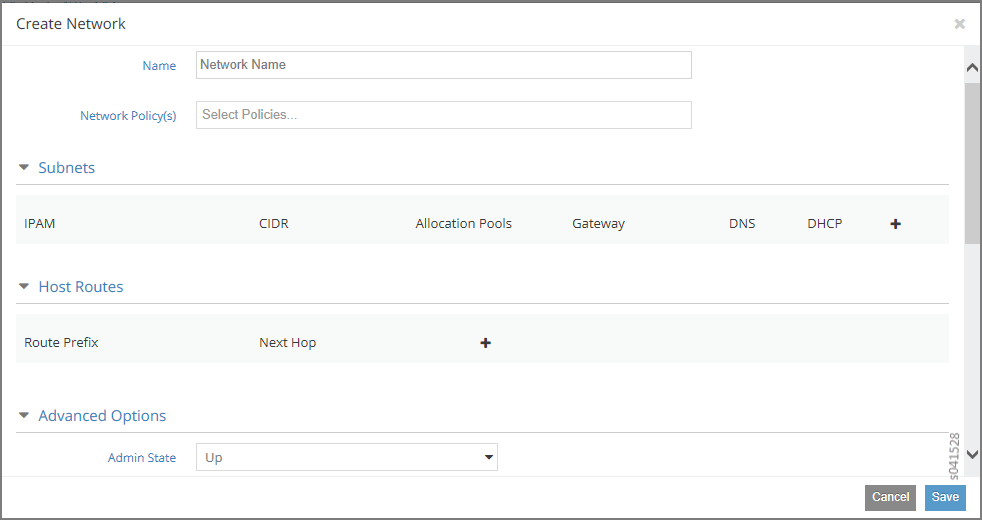
Task: Collapse the Advanced Options section triangle
Action: click(24, 416)
